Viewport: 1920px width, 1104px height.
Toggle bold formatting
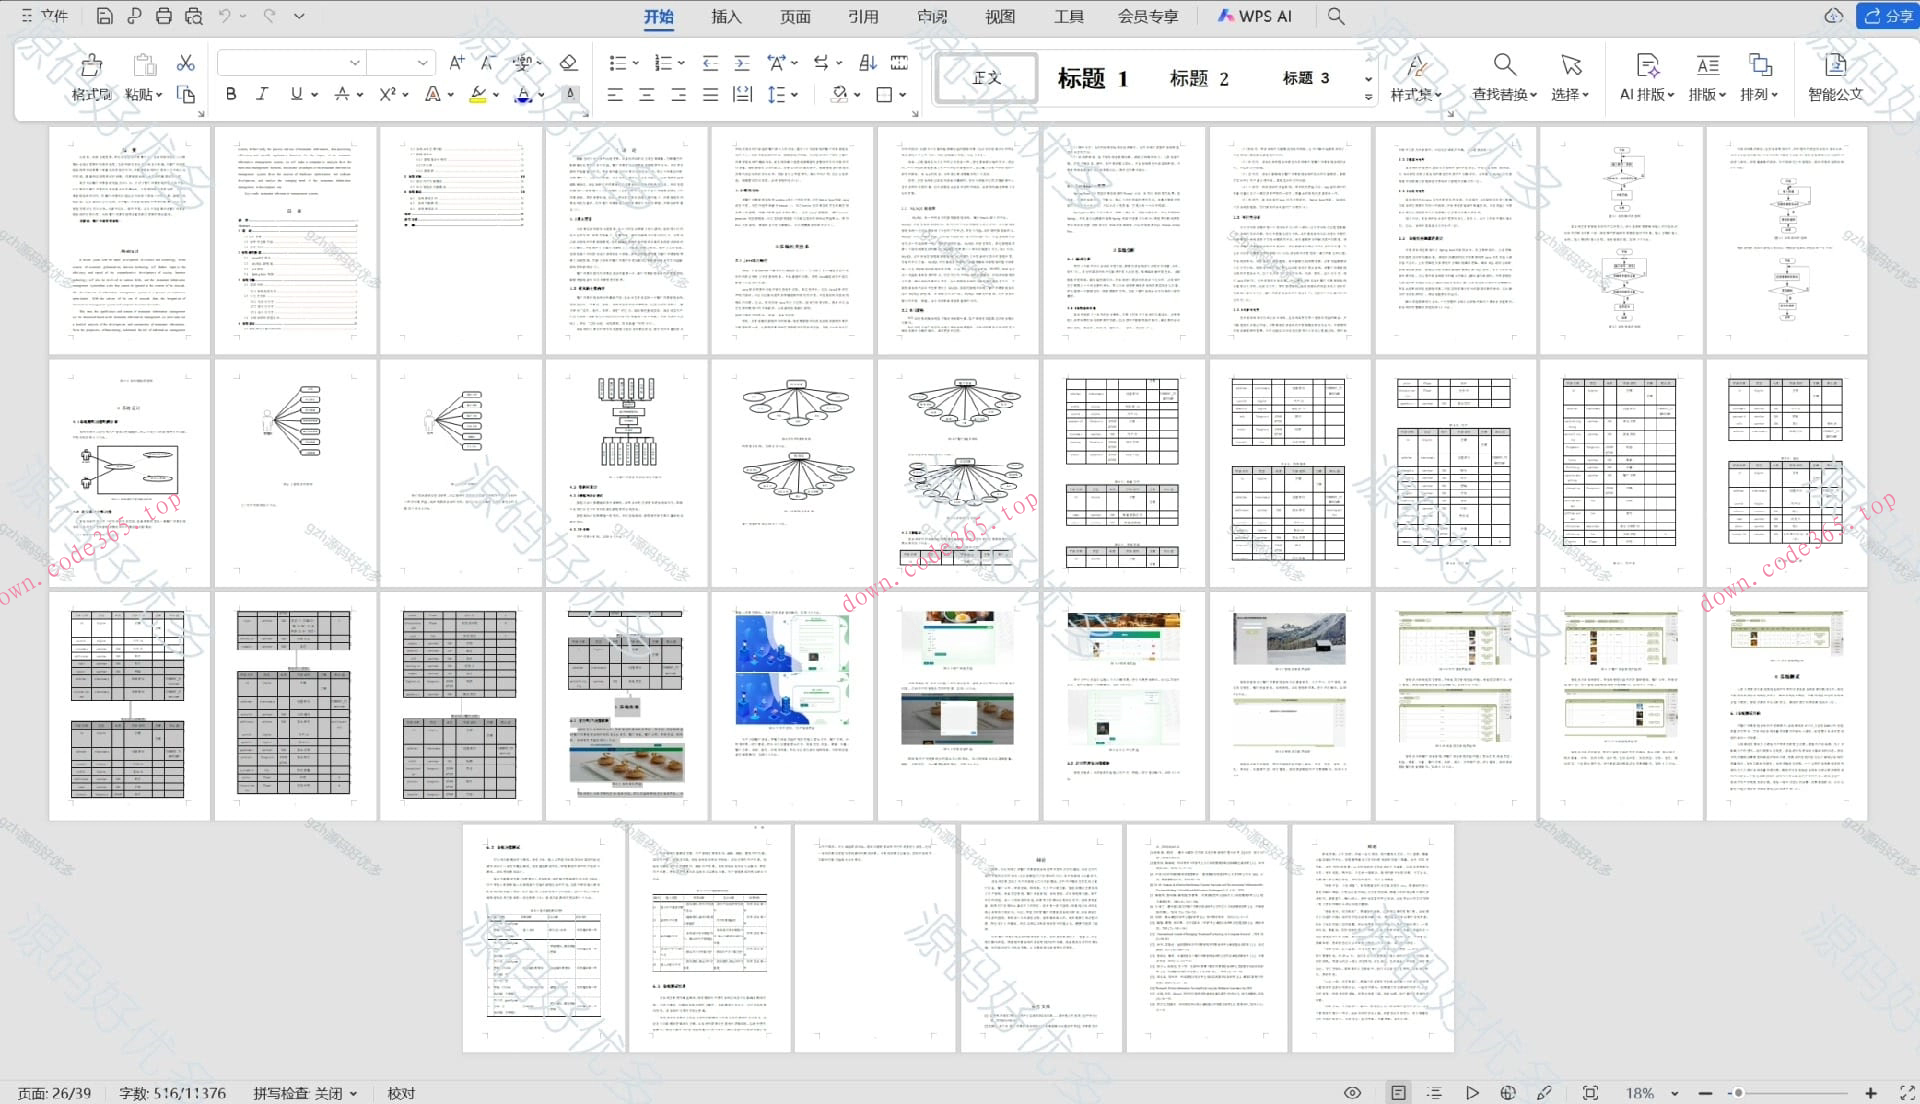[231, 94]
